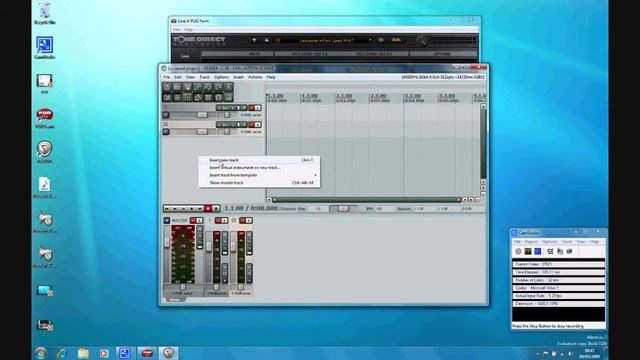
Task: Click playback rate slider in transport
Action: point(342,209)
